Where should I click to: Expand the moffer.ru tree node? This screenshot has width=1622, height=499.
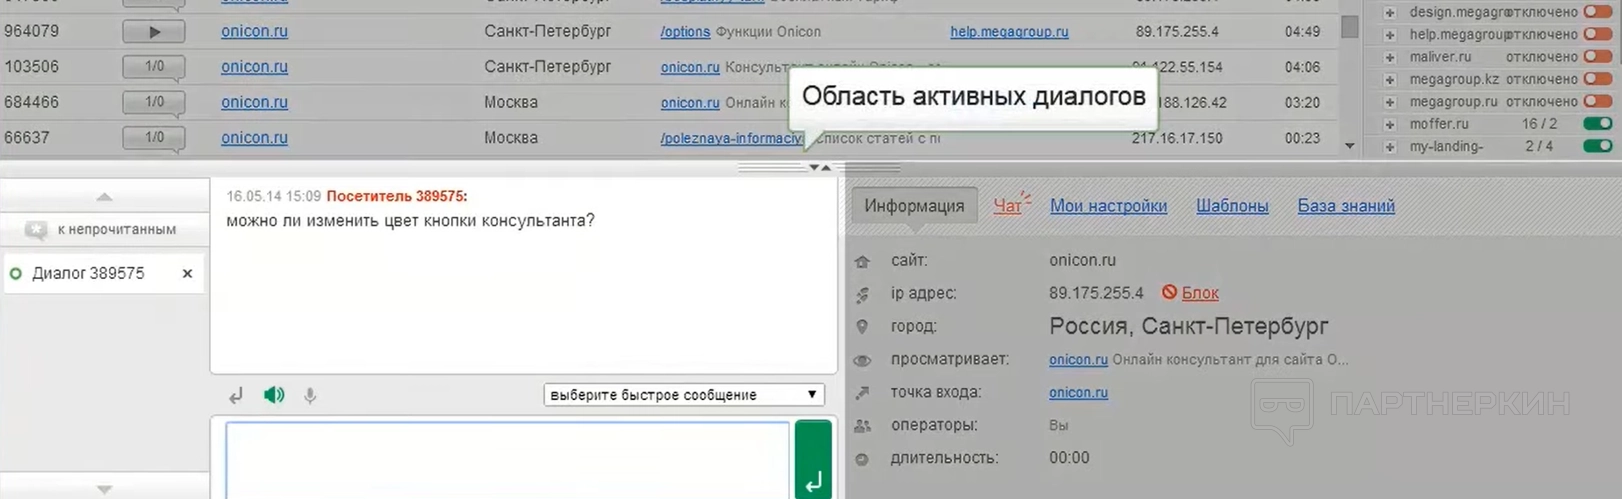(1389, 124)
